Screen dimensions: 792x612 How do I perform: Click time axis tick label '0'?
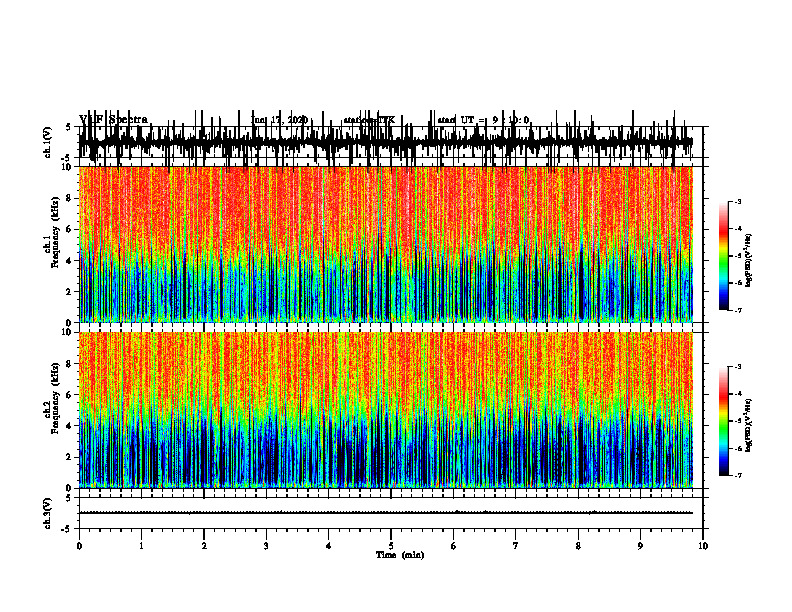[79, 546]
